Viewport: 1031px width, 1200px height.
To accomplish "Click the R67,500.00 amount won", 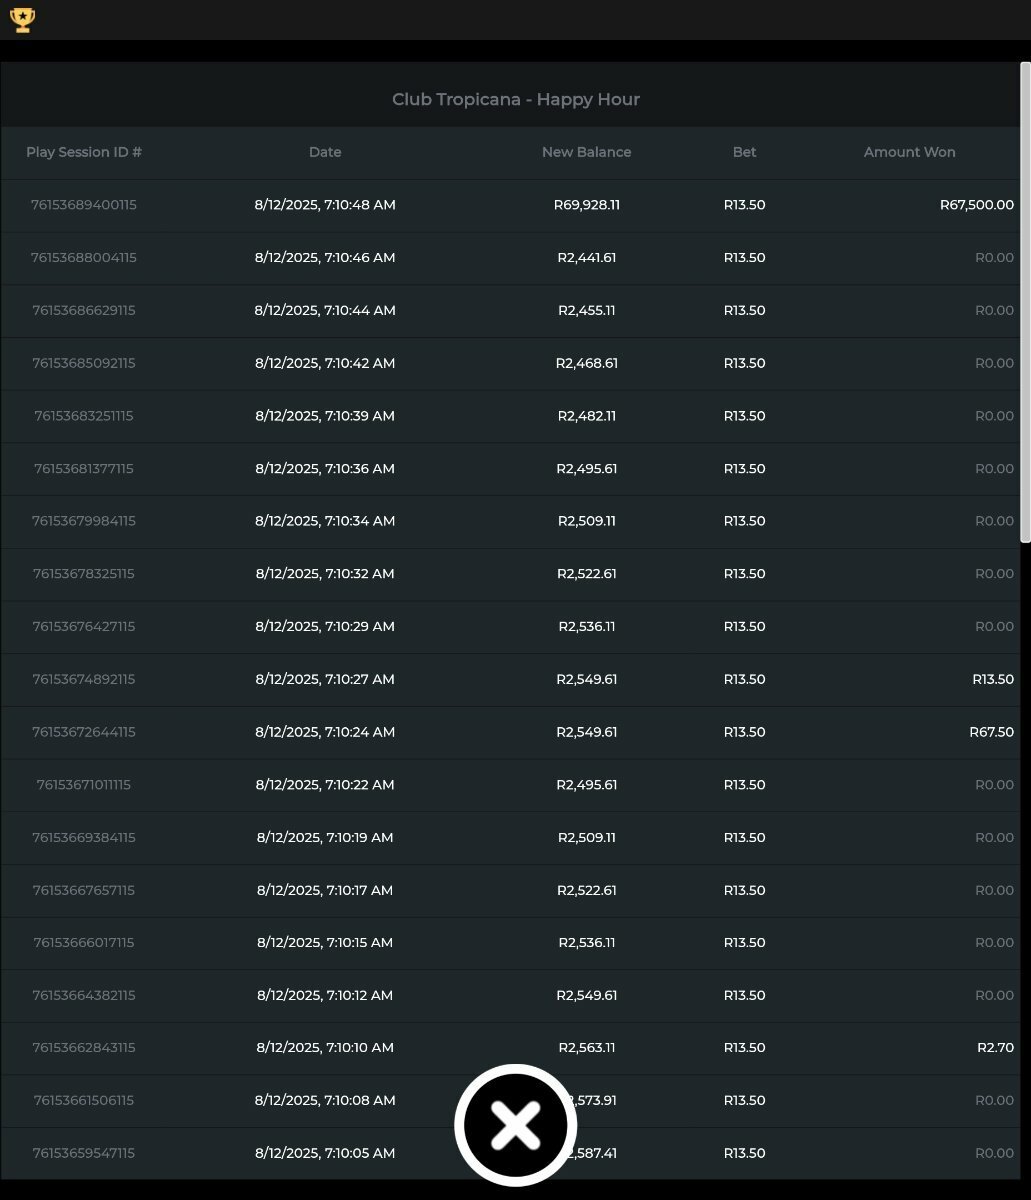I will [977, 205].
